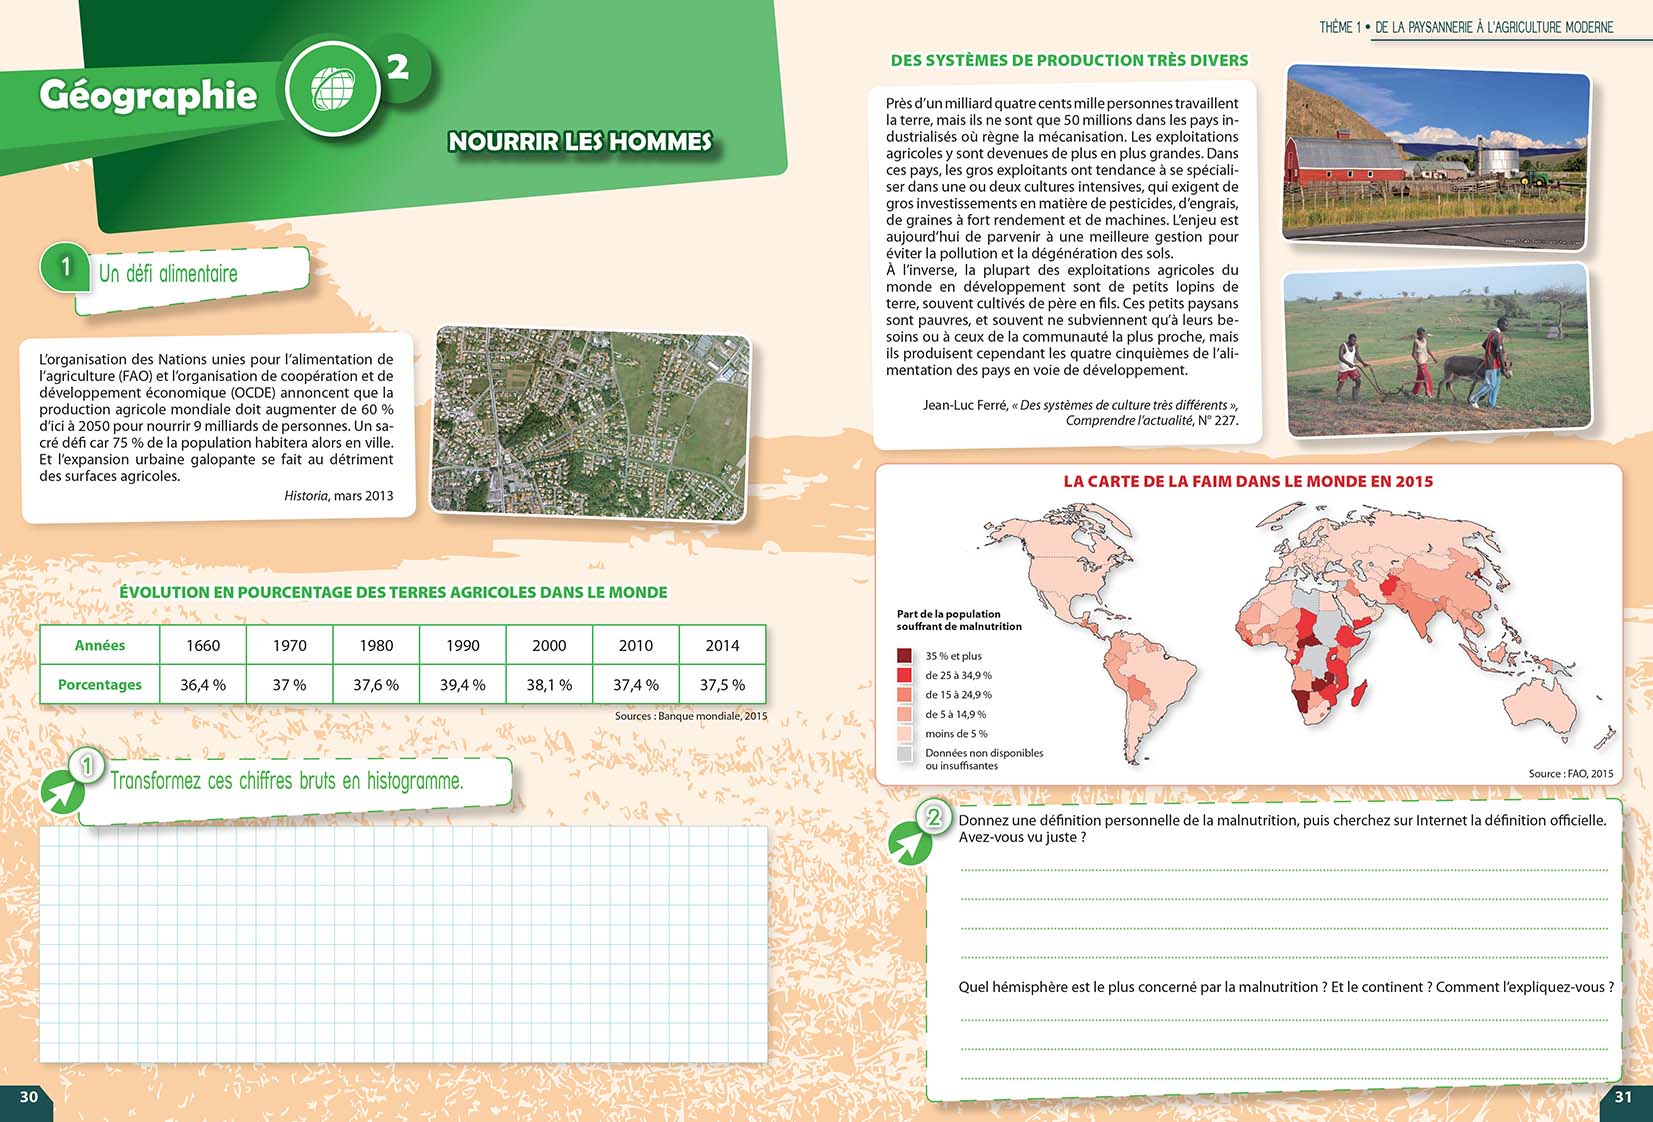The image size is (1653, 1122).
Task: Click the Quel hémisphère est le plus concerné question
Action: (1286, 987)
